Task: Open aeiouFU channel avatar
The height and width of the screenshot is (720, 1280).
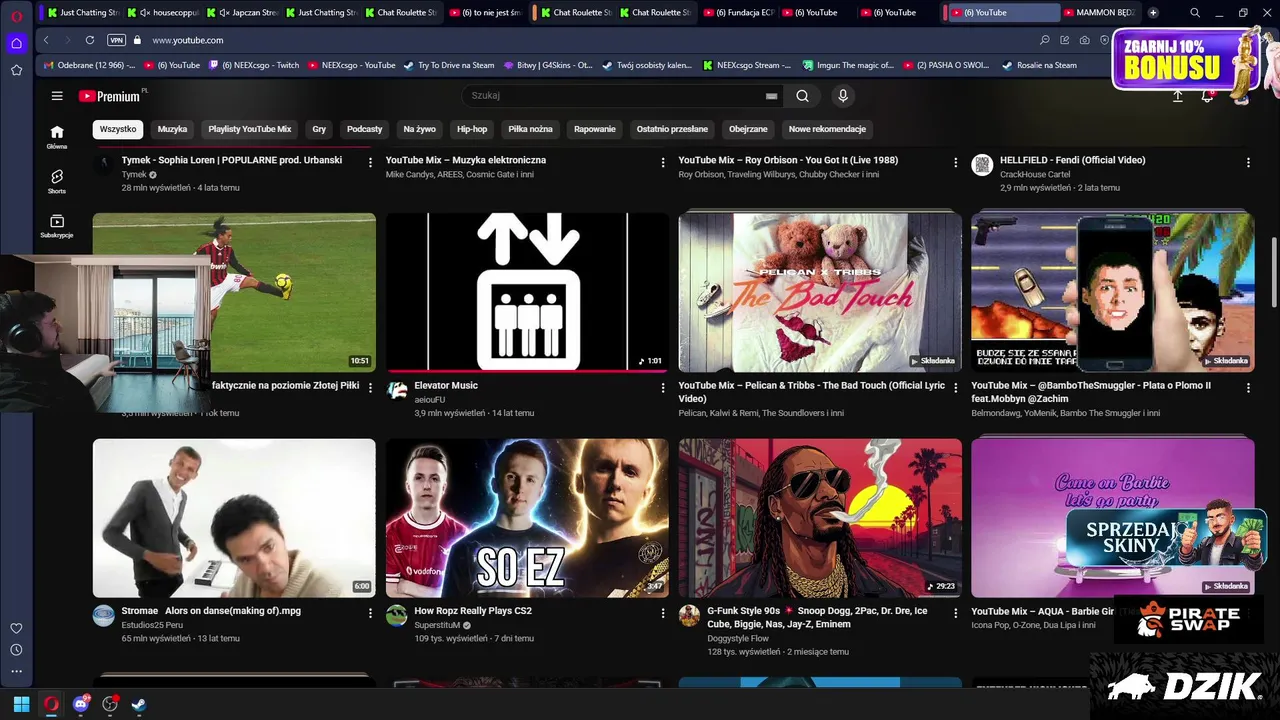Action: pos(397,390)
